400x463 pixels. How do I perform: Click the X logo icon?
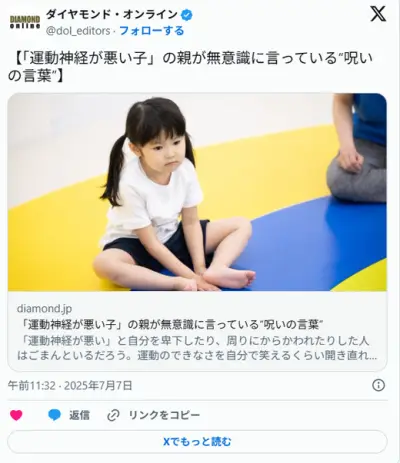coord(378,14)
